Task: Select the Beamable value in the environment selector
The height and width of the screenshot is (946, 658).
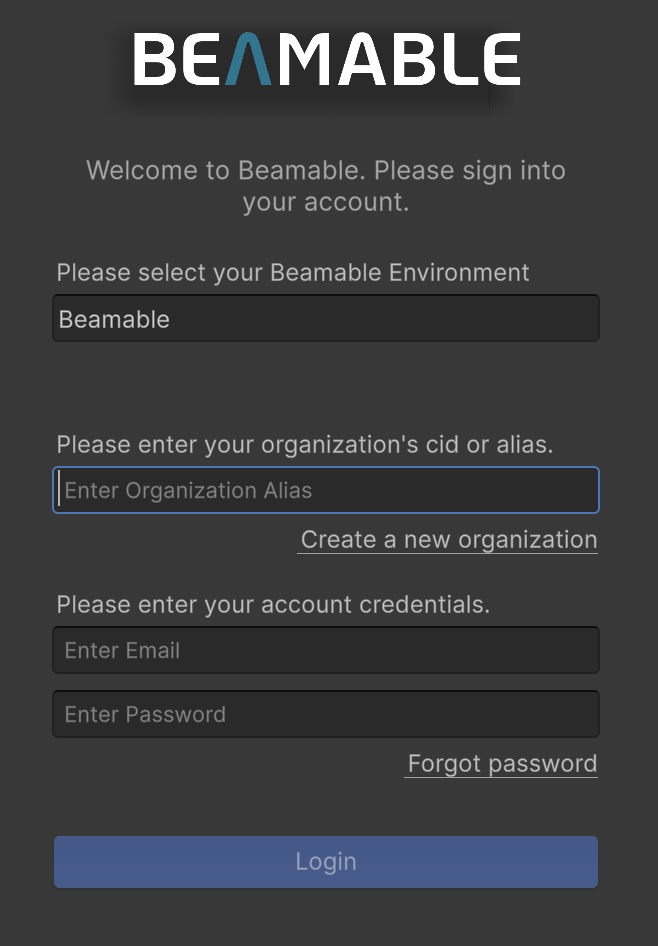Action: pos(114,320)
